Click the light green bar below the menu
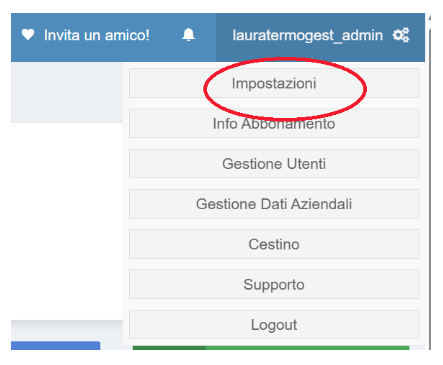Image resolution: width=443 pixels, height=365 pixels. tap(307, 348)
